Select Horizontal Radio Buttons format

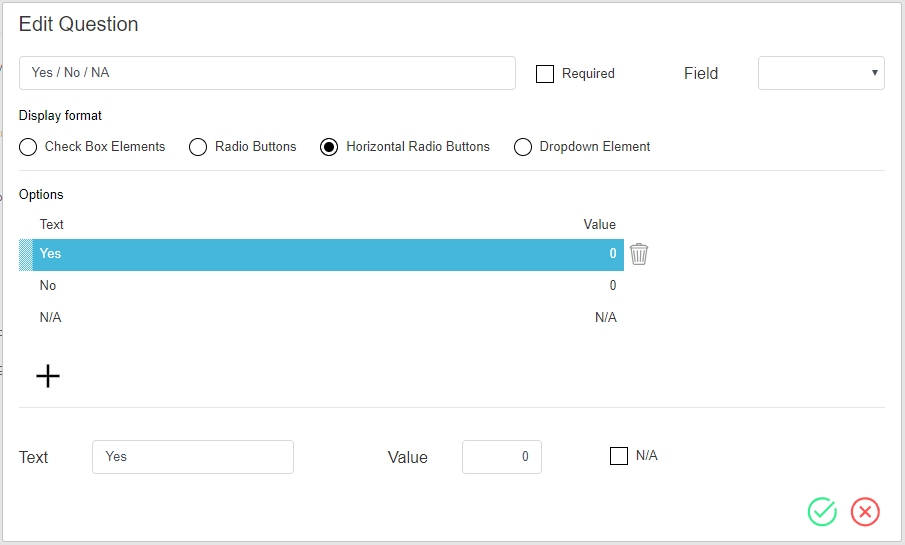329,147
